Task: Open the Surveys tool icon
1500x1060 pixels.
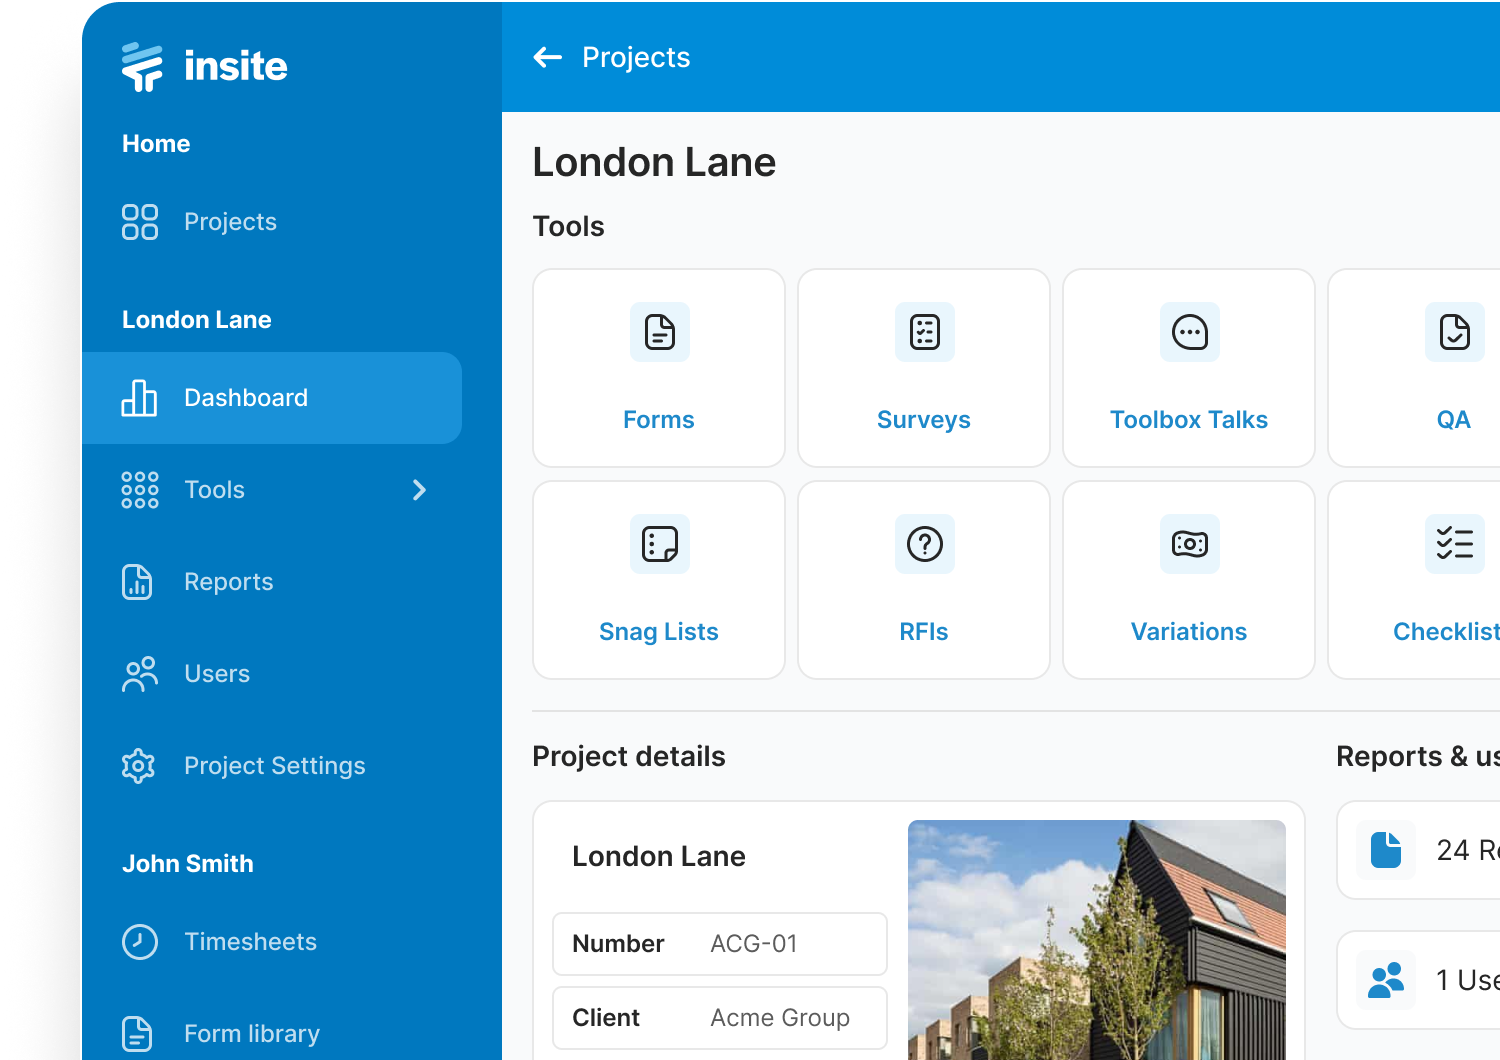Action: tap(924, 333)
